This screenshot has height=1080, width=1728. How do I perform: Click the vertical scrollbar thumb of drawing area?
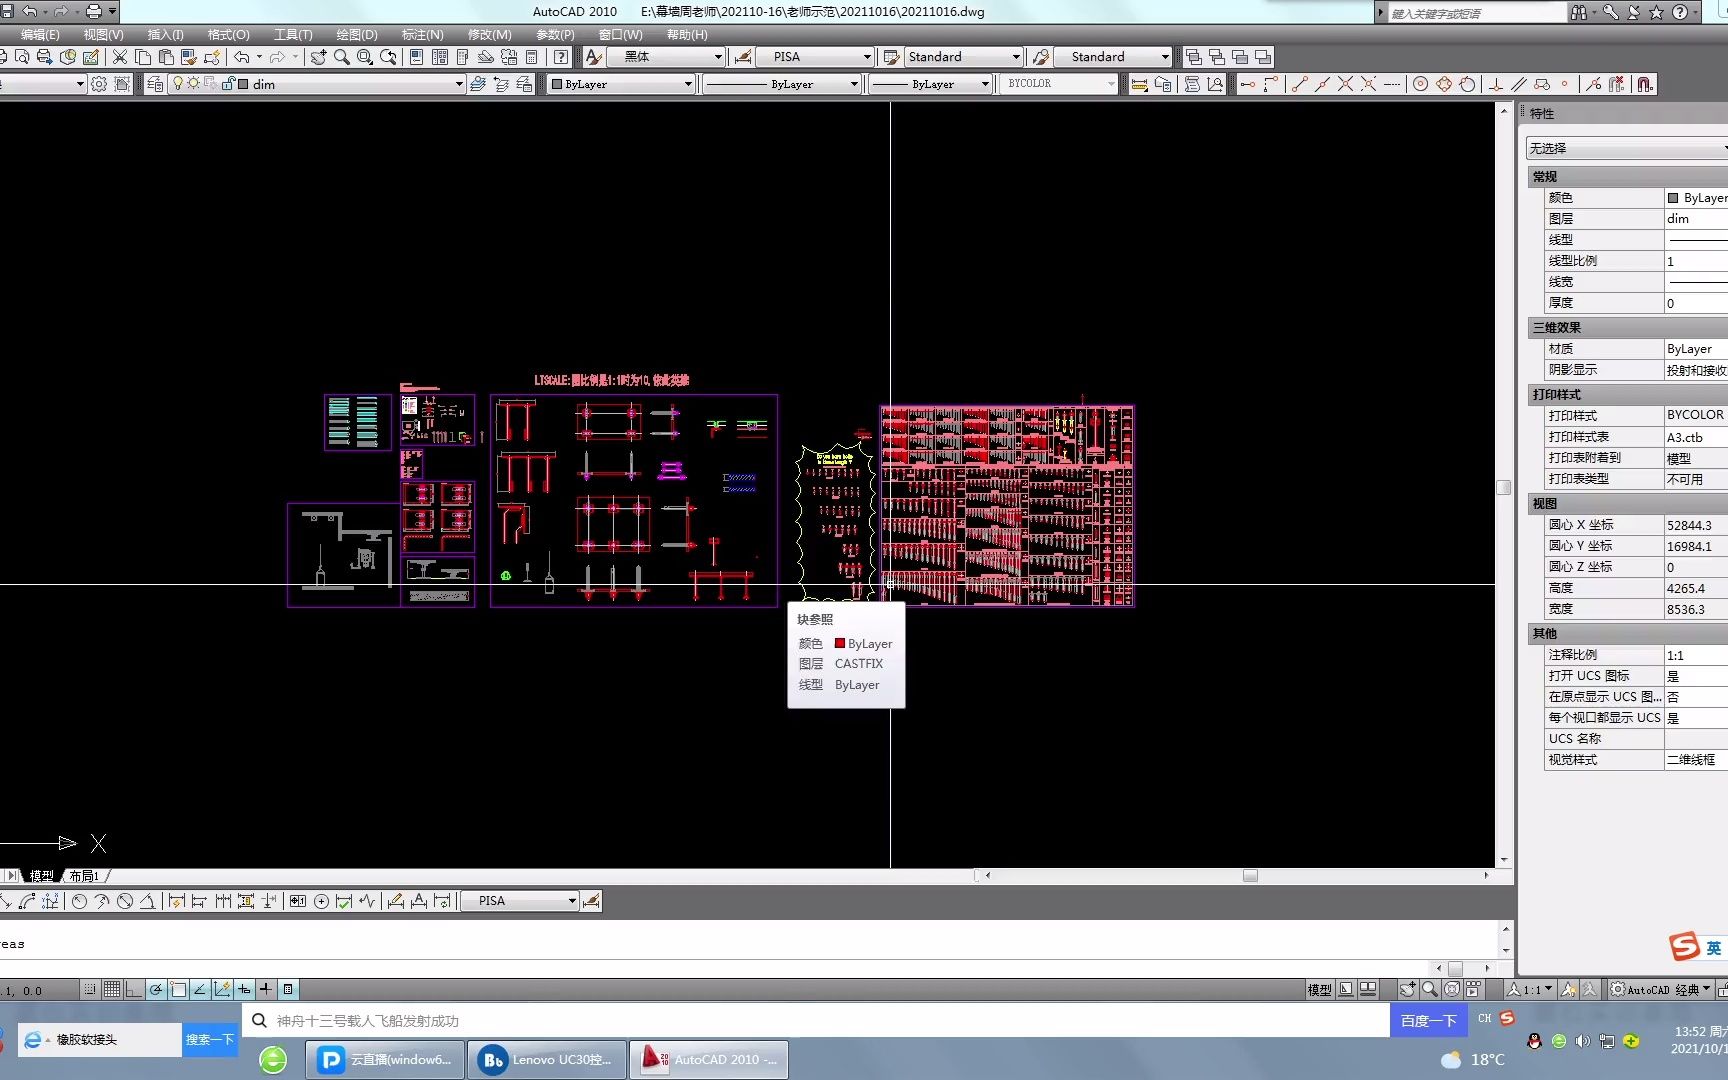(1503, 487)
